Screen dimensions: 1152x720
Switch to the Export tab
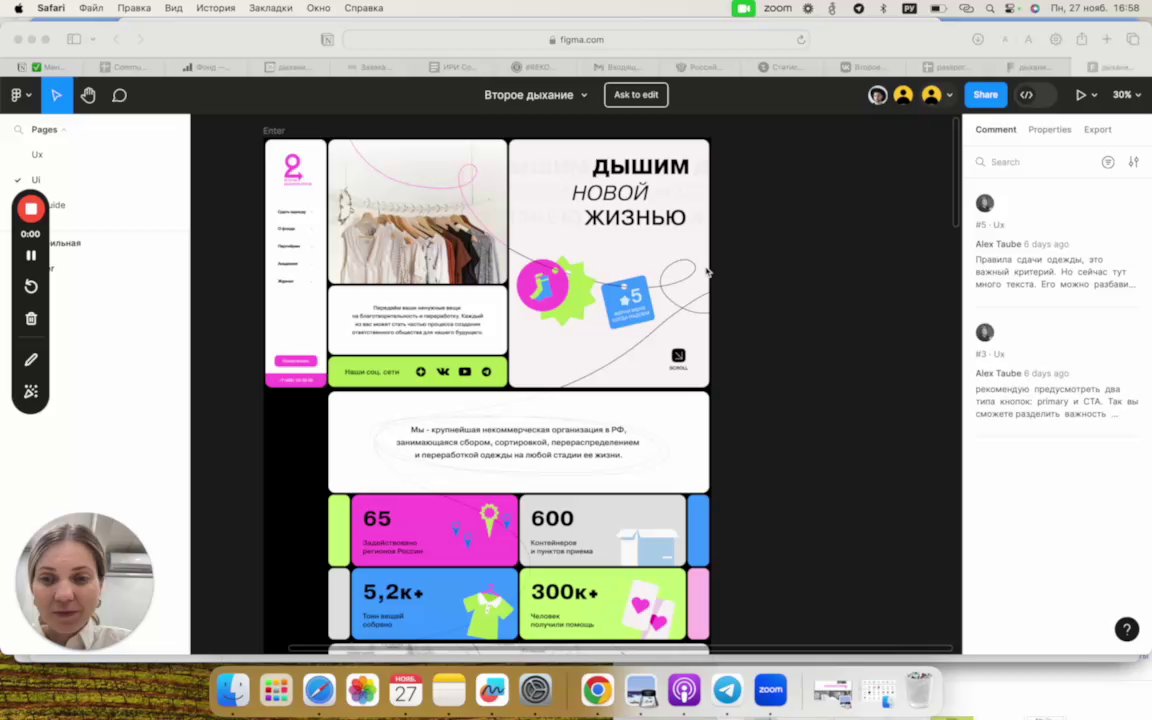click(x=1098, y=129)
